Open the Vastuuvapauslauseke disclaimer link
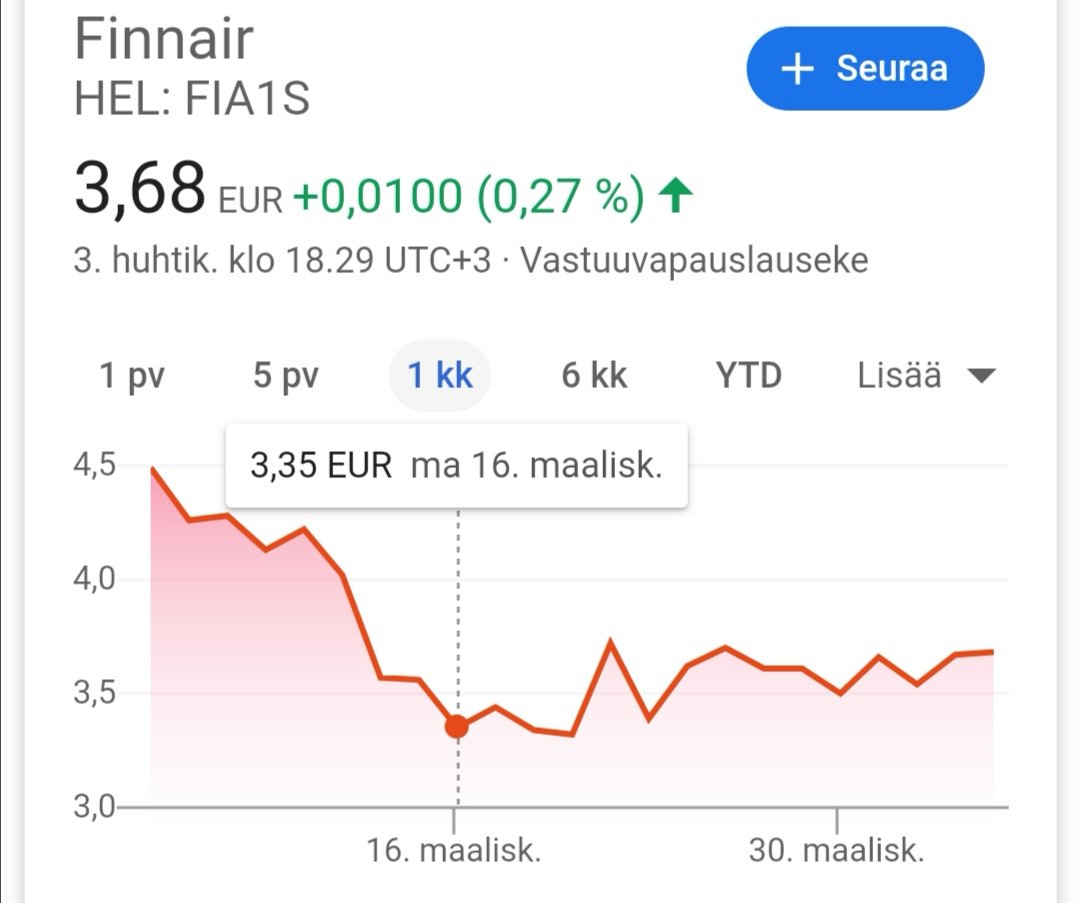The height and width of the screenshot is (903, 1080). coord(695,261)
